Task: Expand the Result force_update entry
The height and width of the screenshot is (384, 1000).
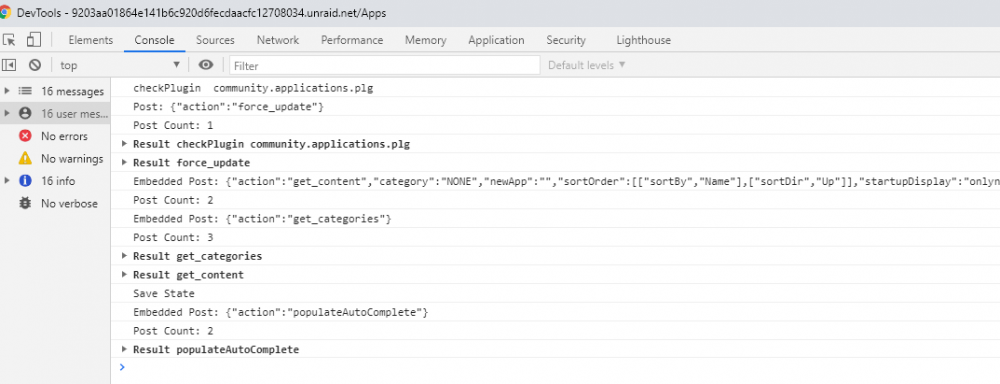Action: click(124, 163)
